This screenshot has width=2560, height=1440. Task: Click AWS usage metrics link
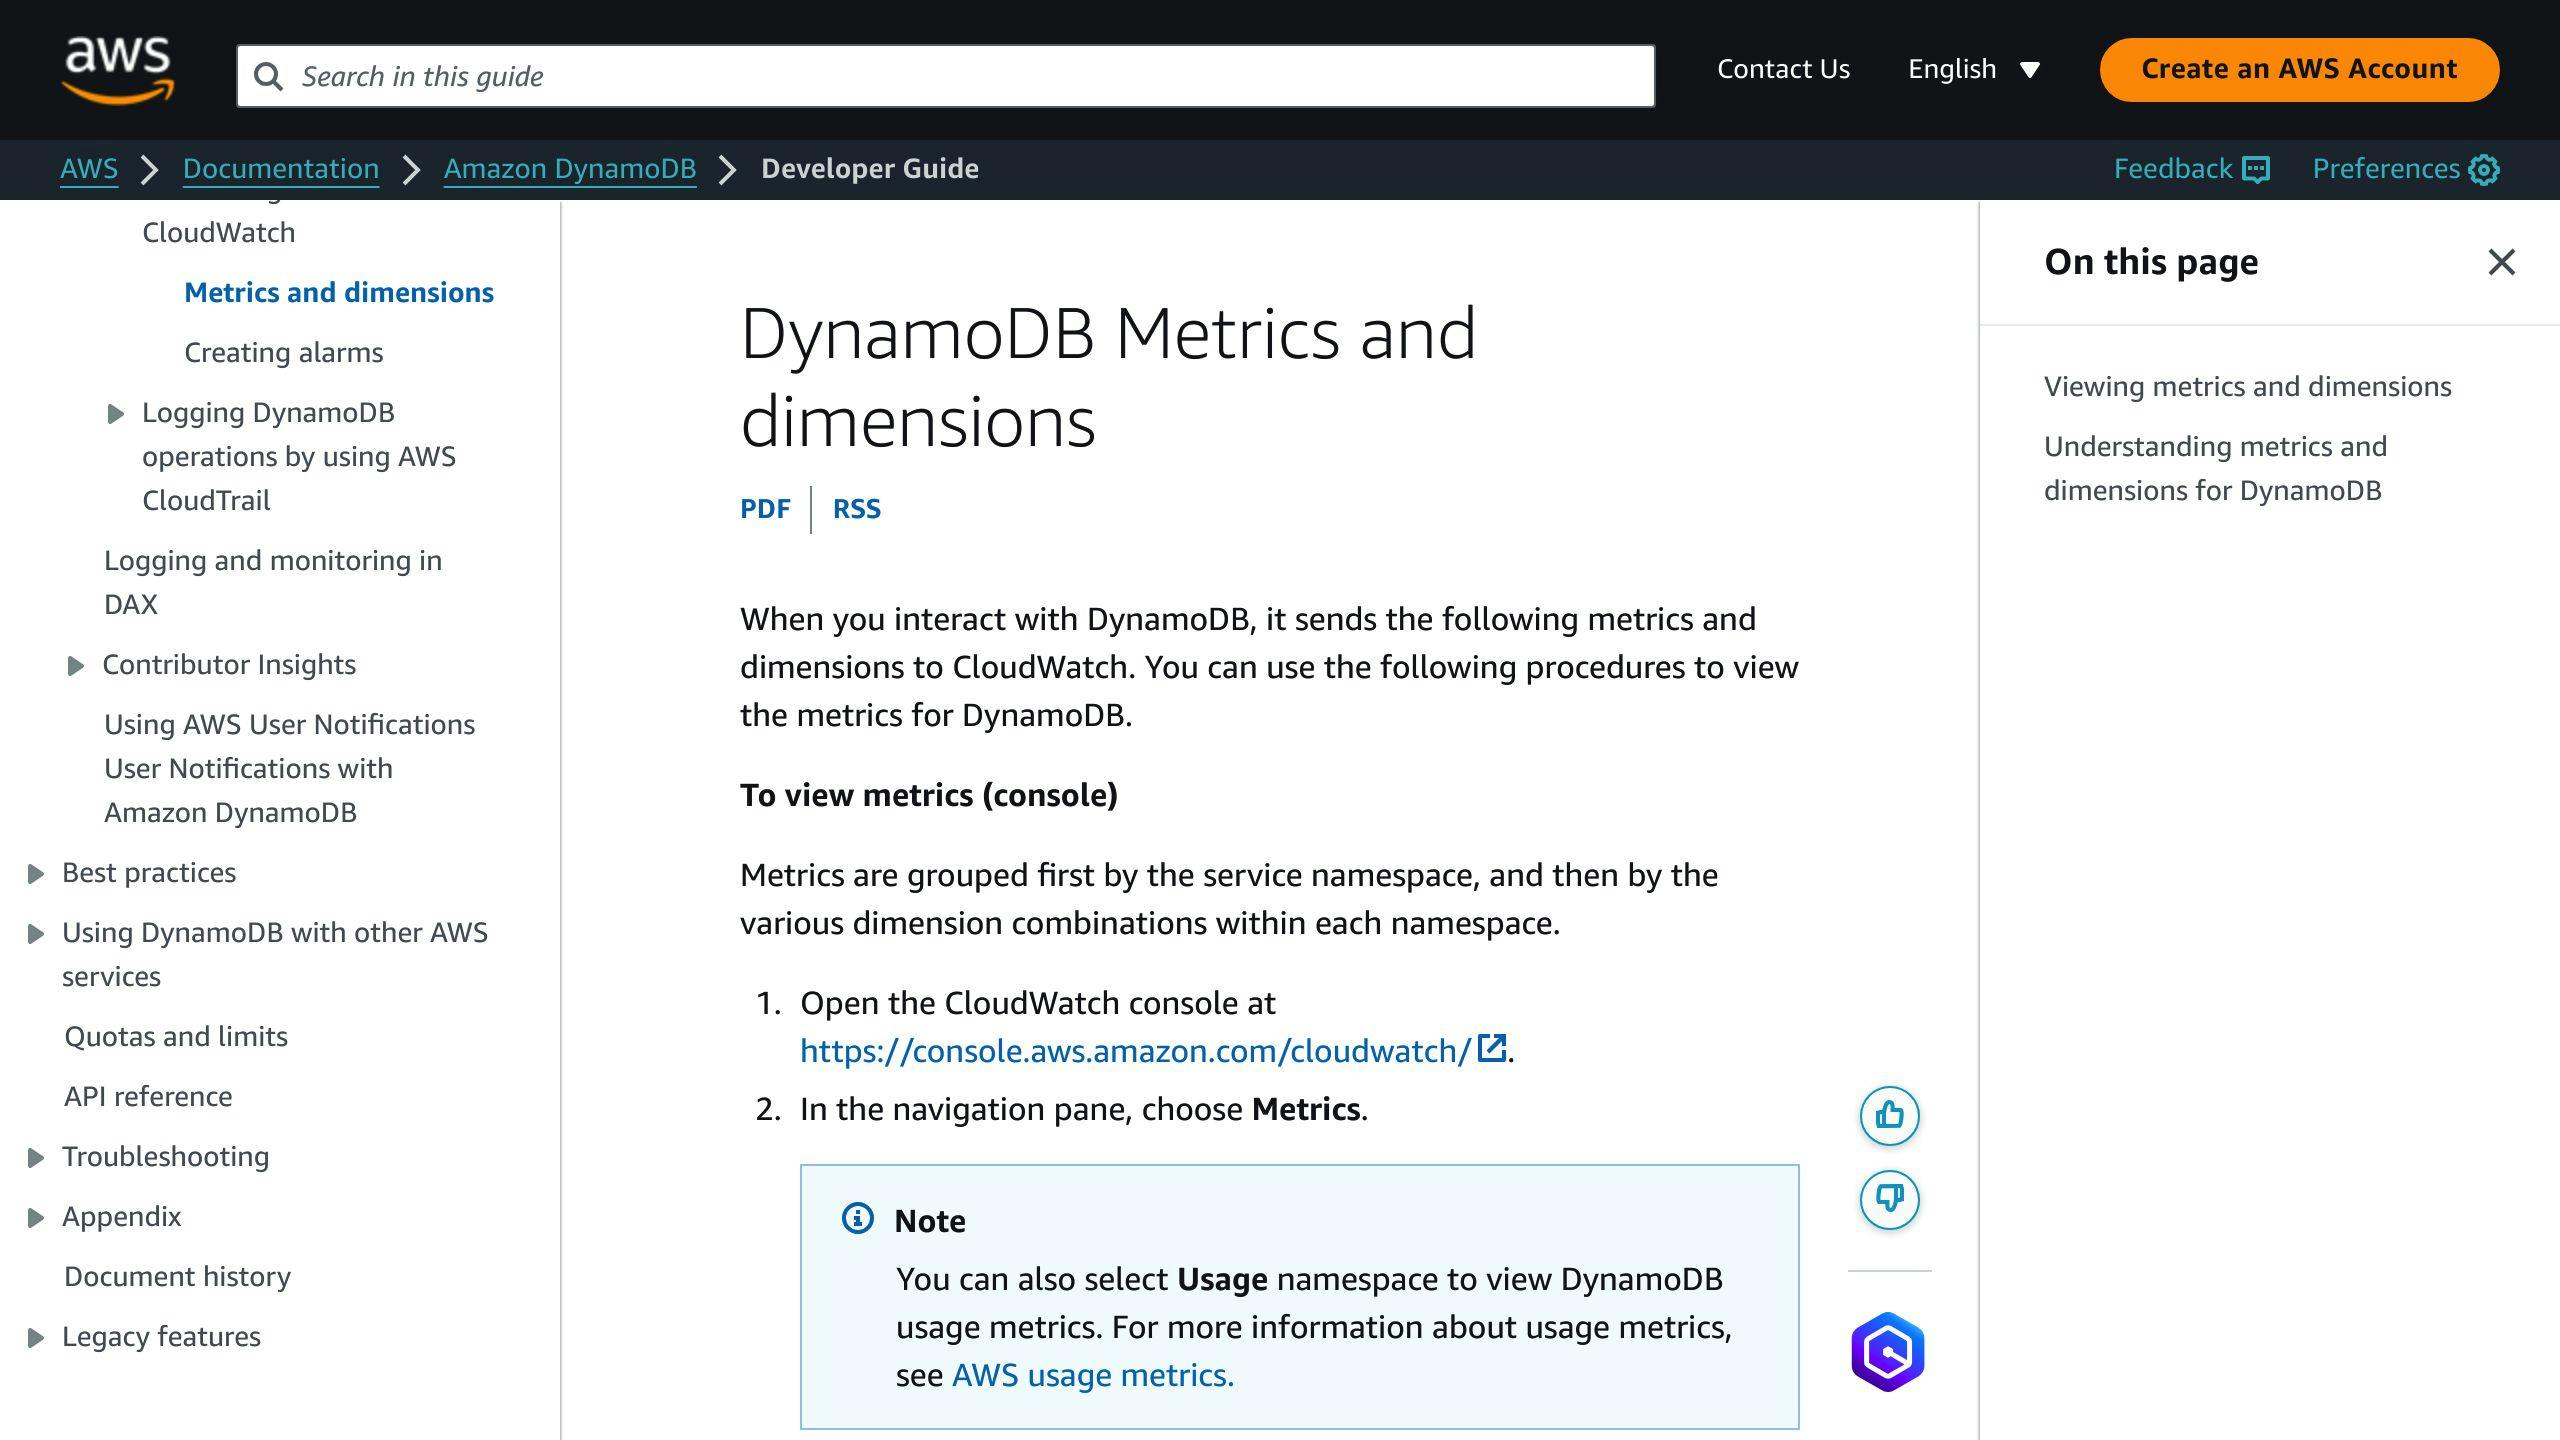coord(1092,1375)
